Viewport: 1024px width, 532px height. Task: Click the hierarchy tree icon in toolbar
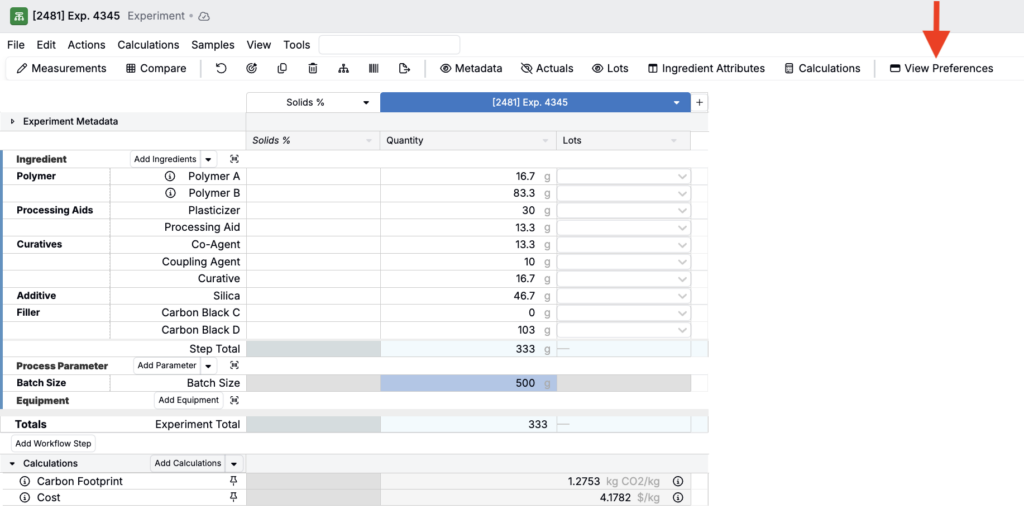pos(343,68)
